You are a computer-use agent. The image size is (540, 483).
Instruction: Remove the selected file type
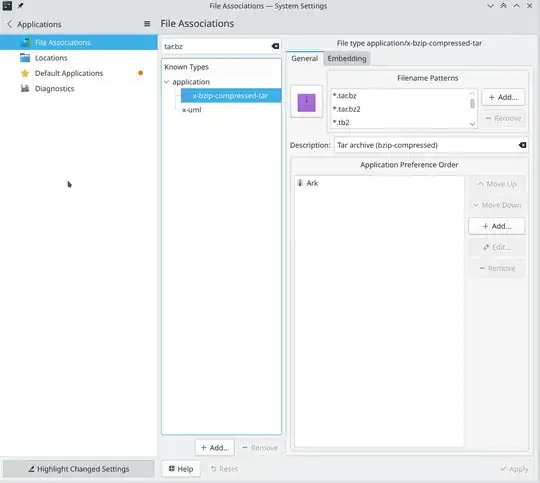[x=260, y=448]
